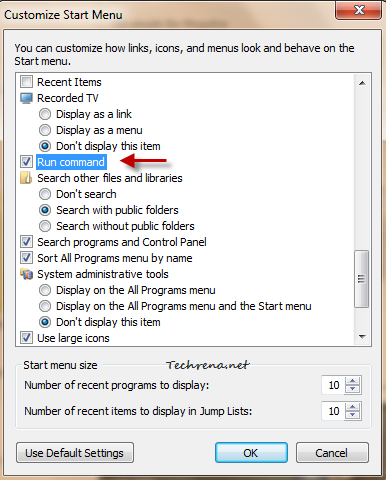
Task: Decrease number of recent programs to display
Action: [353, 389]
